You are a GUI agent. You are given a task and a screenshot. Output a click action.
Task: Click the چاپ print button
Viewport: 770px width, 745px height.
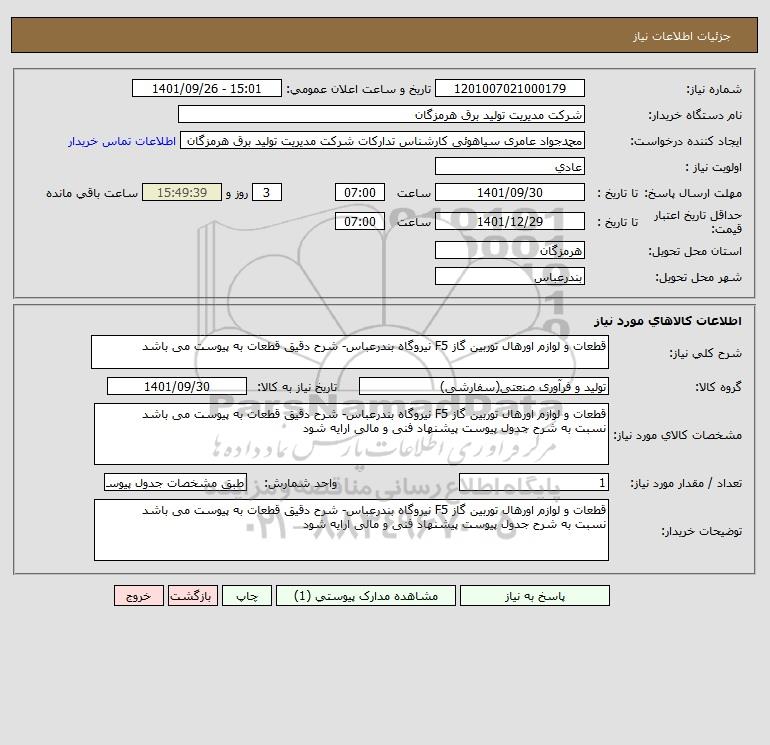coord(247,595)
